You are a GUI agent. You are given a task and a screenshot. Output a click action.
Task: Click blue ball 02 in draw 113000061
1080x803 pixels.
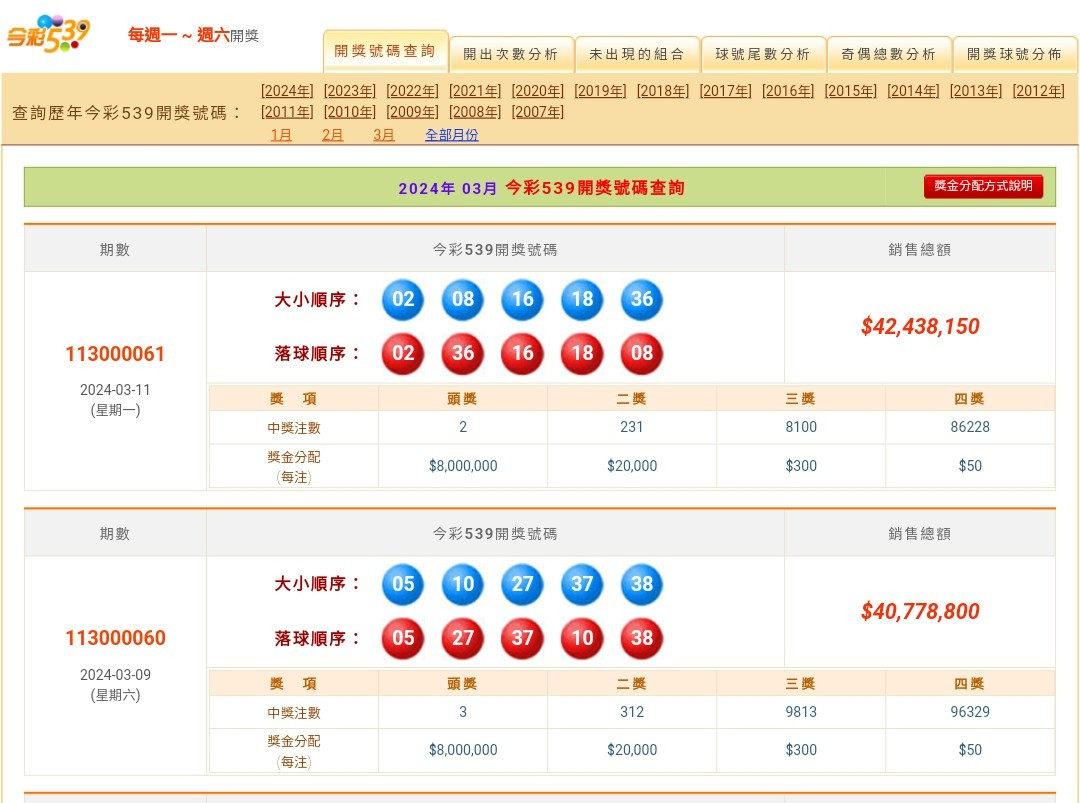click(x=403, y=300)
